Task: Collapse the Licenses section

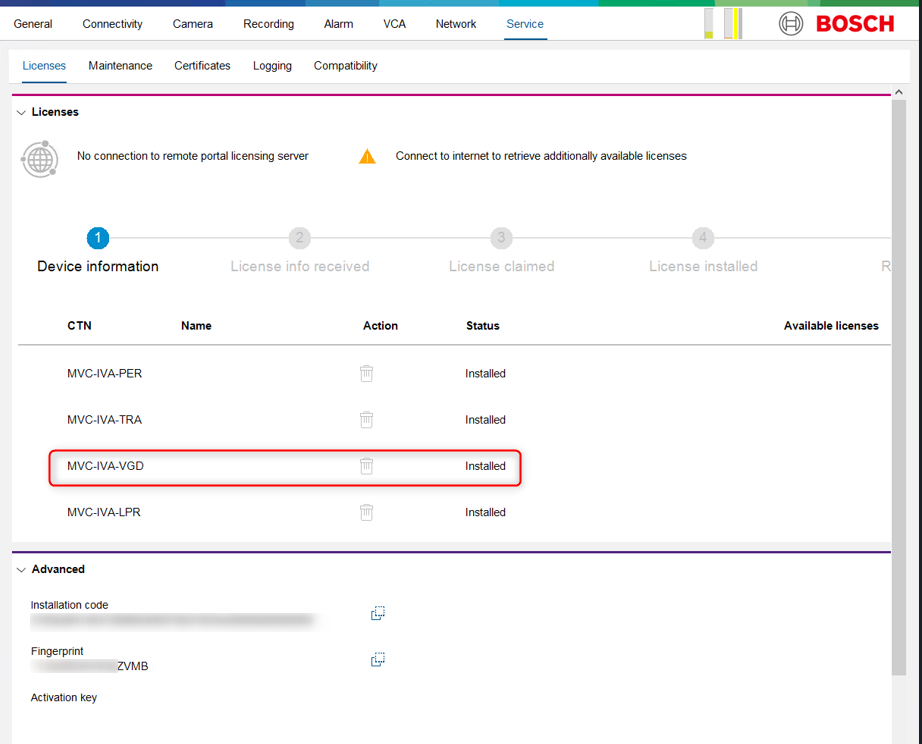Action: pyautogui.click(x=22, y=113)
